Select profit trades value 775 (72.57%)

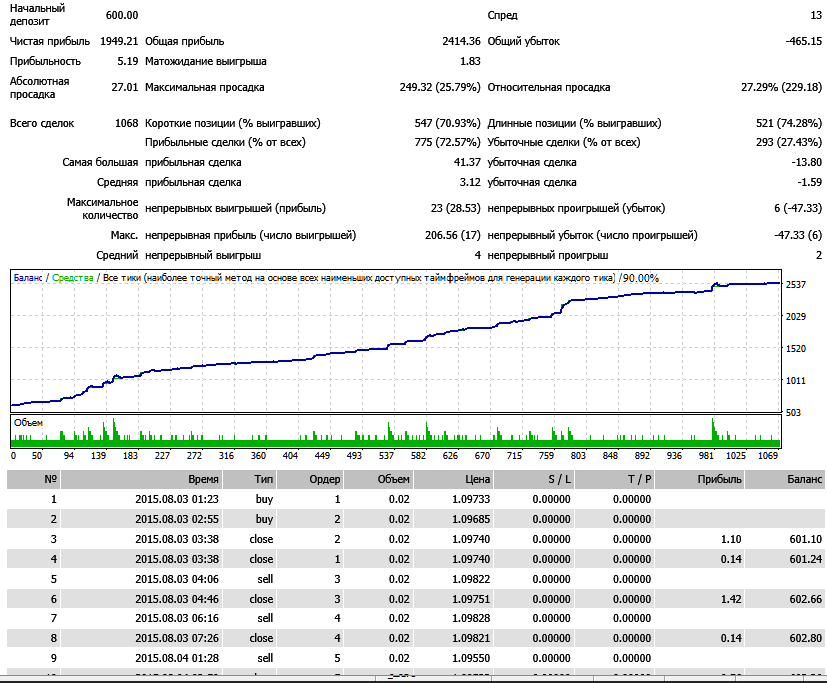click(x=447, y=142)
